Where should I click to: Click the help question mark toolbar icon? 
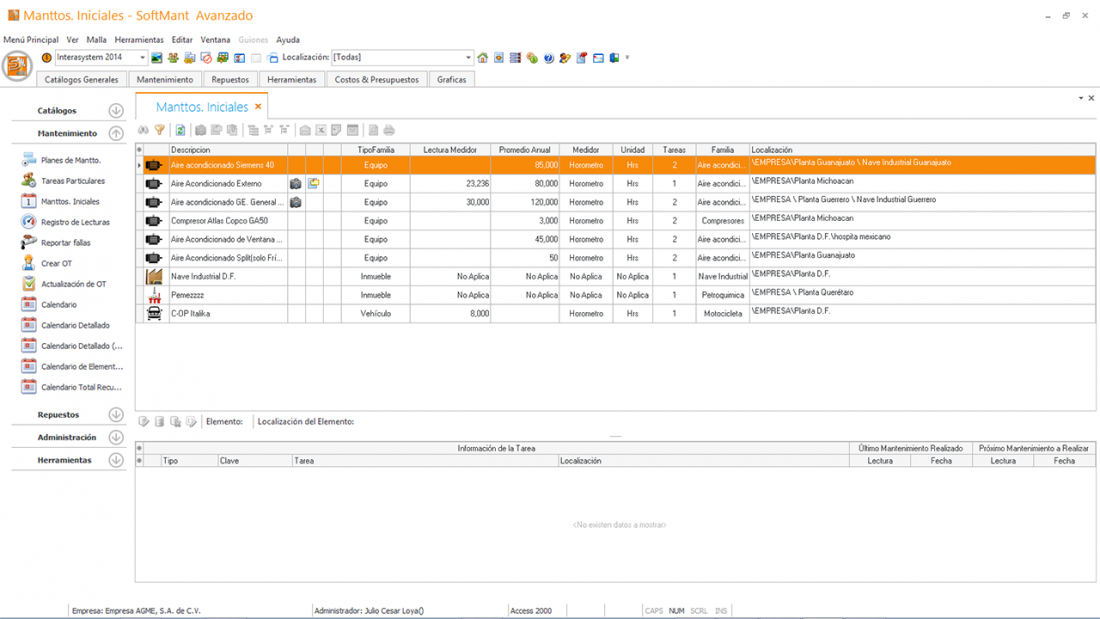(x=549, y=58)
